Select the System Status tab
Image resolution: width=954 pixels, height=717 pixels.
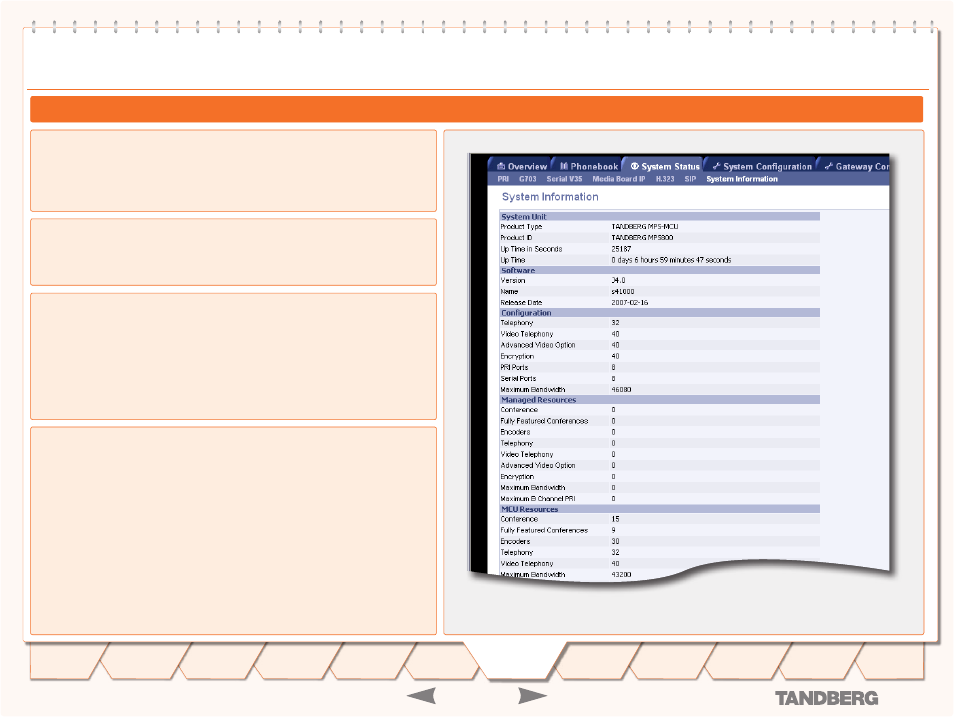[664, 166]
